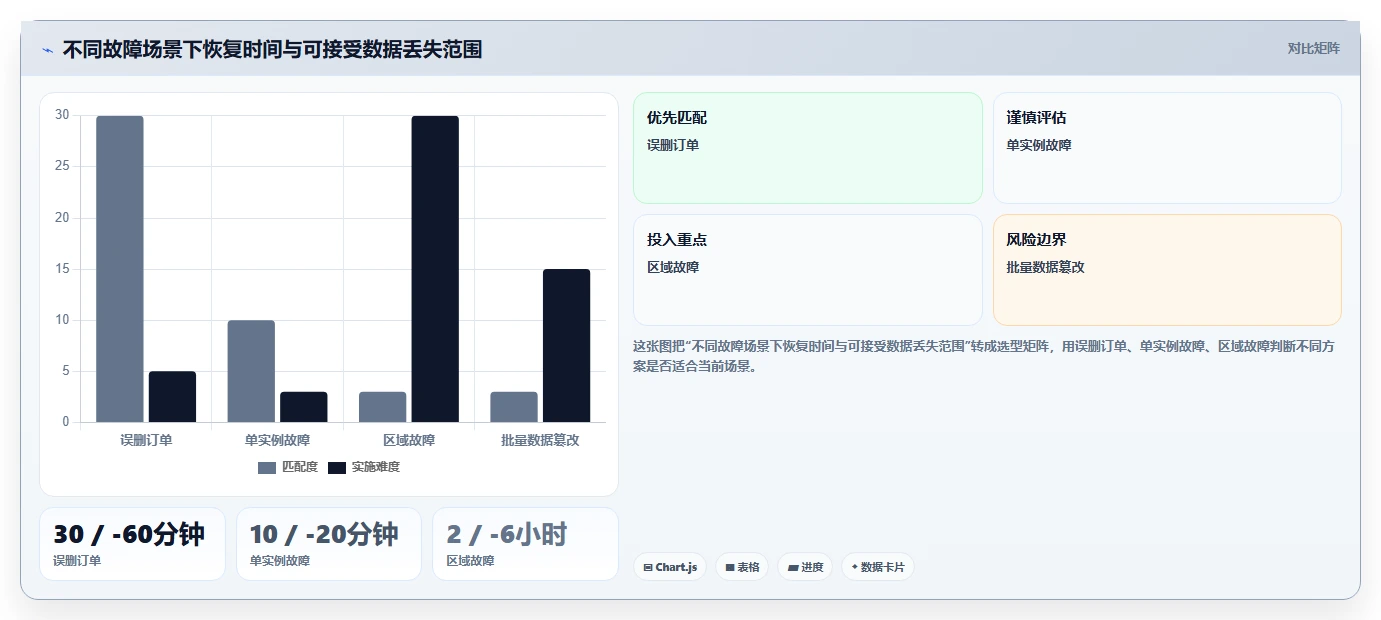The image size is (1381, 620).
Task: Click the 实施难度 legend color box
Action: [x=337, y=468]
